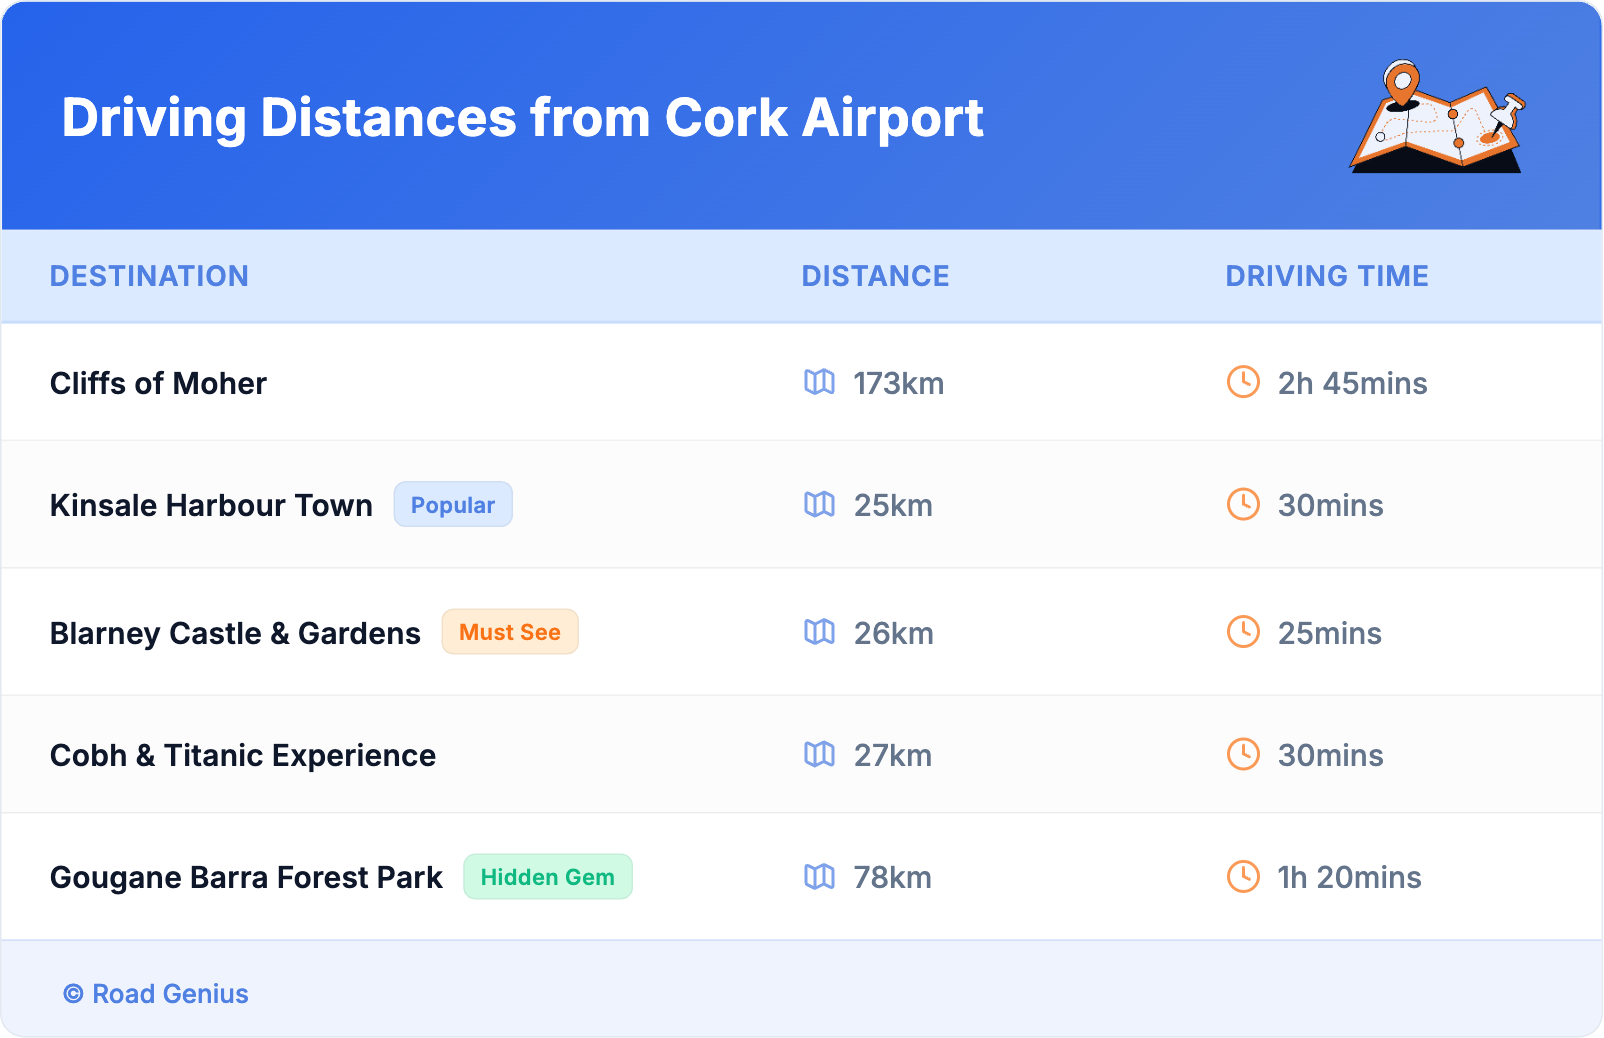Select Blarney Castle & Gardens destination name
1604x1038 pixels.
pyautogui.click(x=235, y=633)
